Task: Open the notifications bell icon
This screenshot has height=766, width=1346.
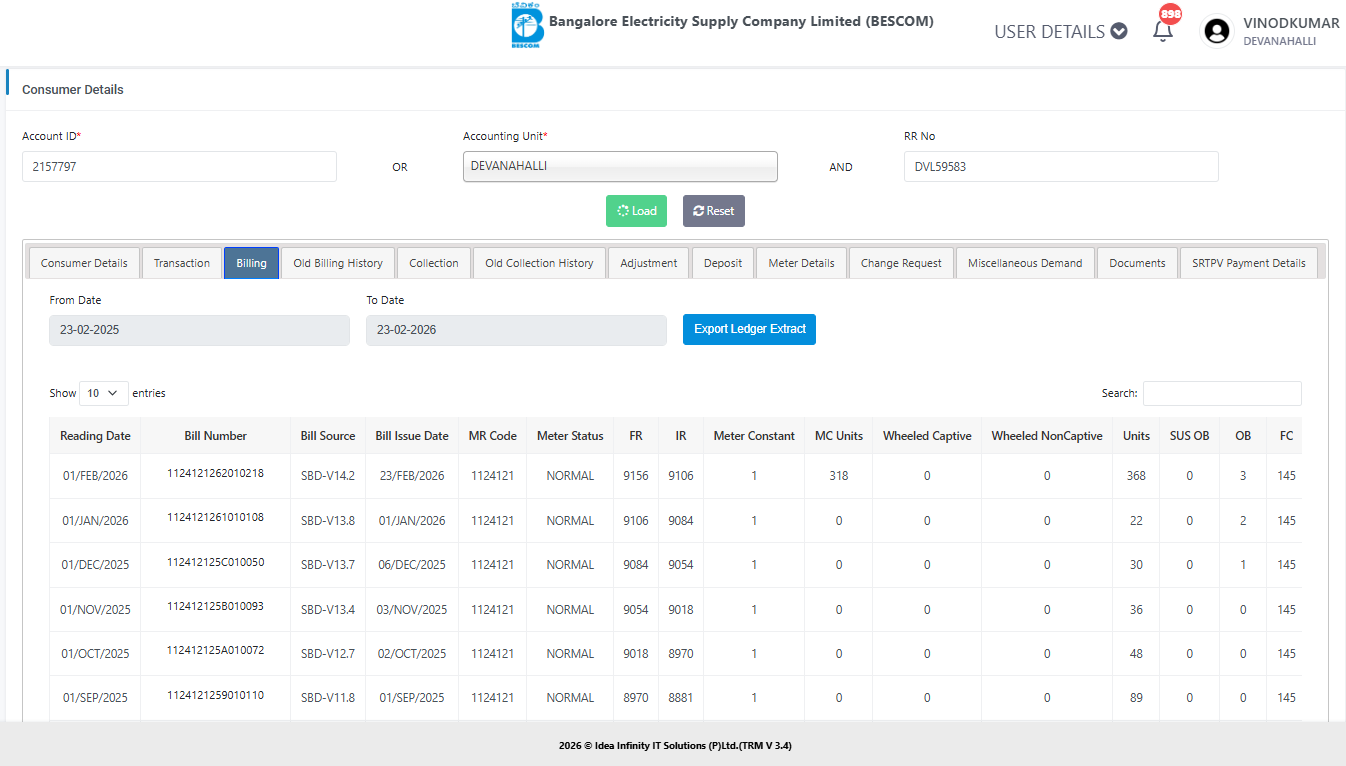Action: pos(1162,31)
